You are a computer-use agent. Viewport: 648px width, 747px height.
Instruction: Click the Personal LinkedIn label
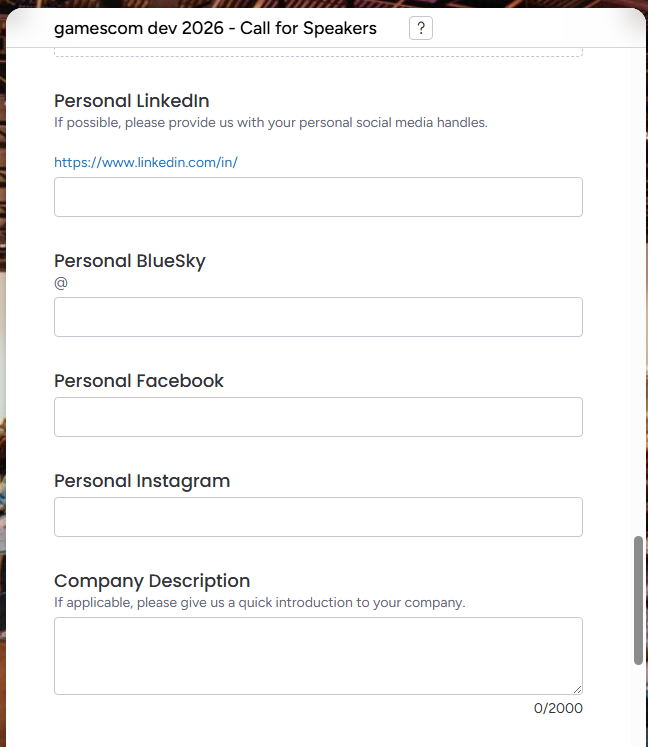(131, 101)
